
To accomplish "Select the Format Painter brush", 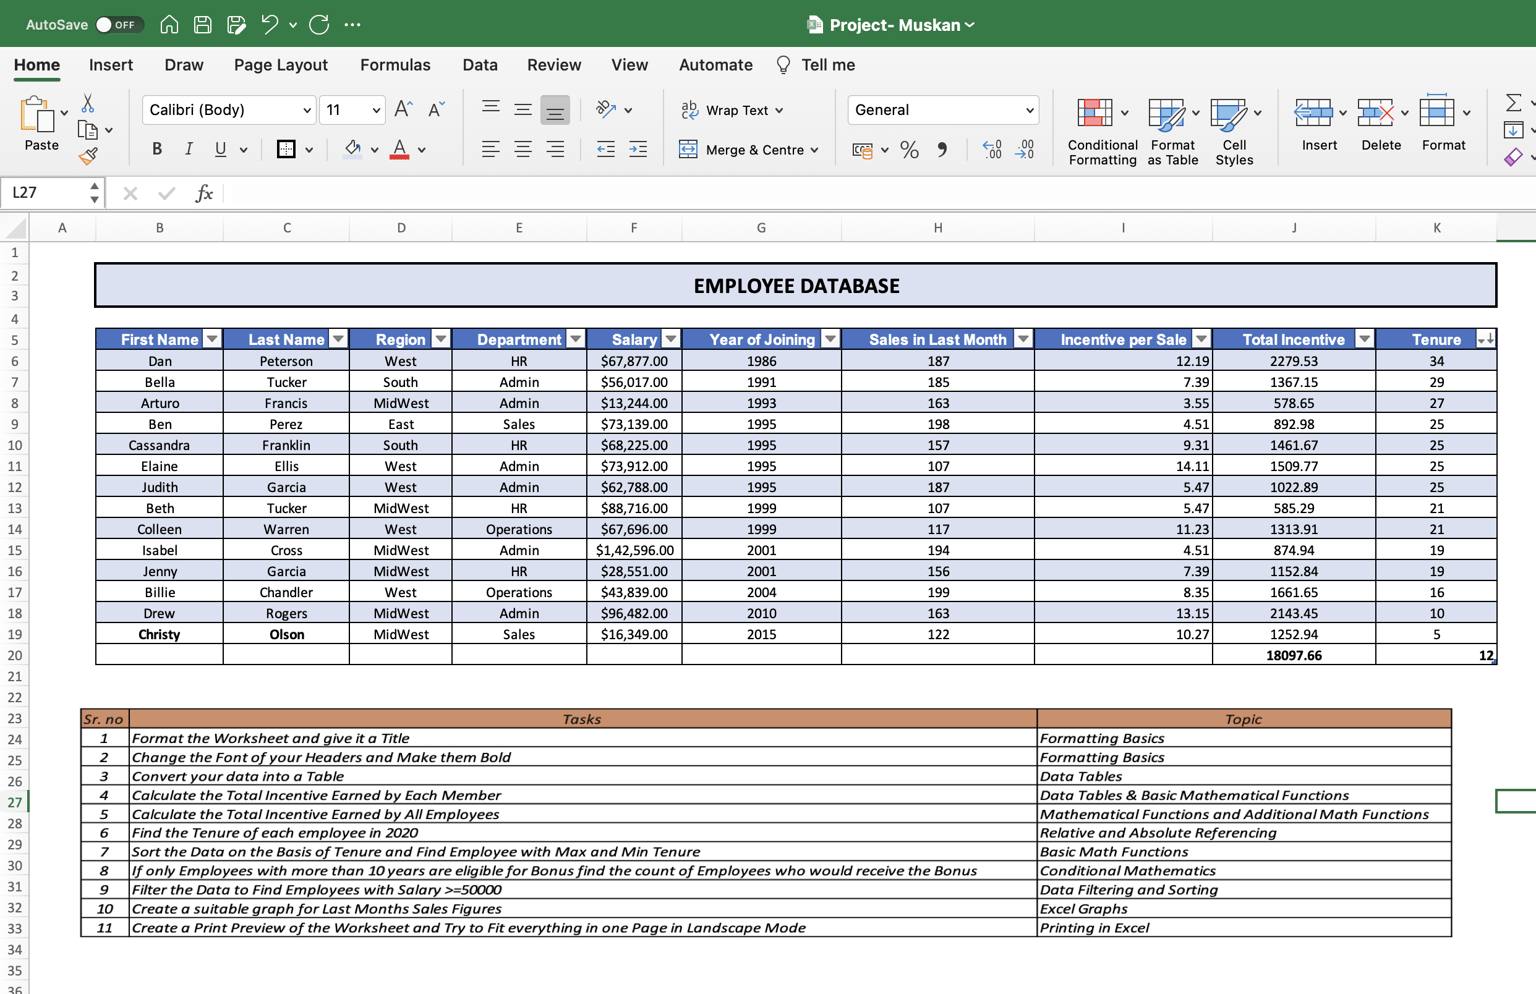I will [88, 155].
